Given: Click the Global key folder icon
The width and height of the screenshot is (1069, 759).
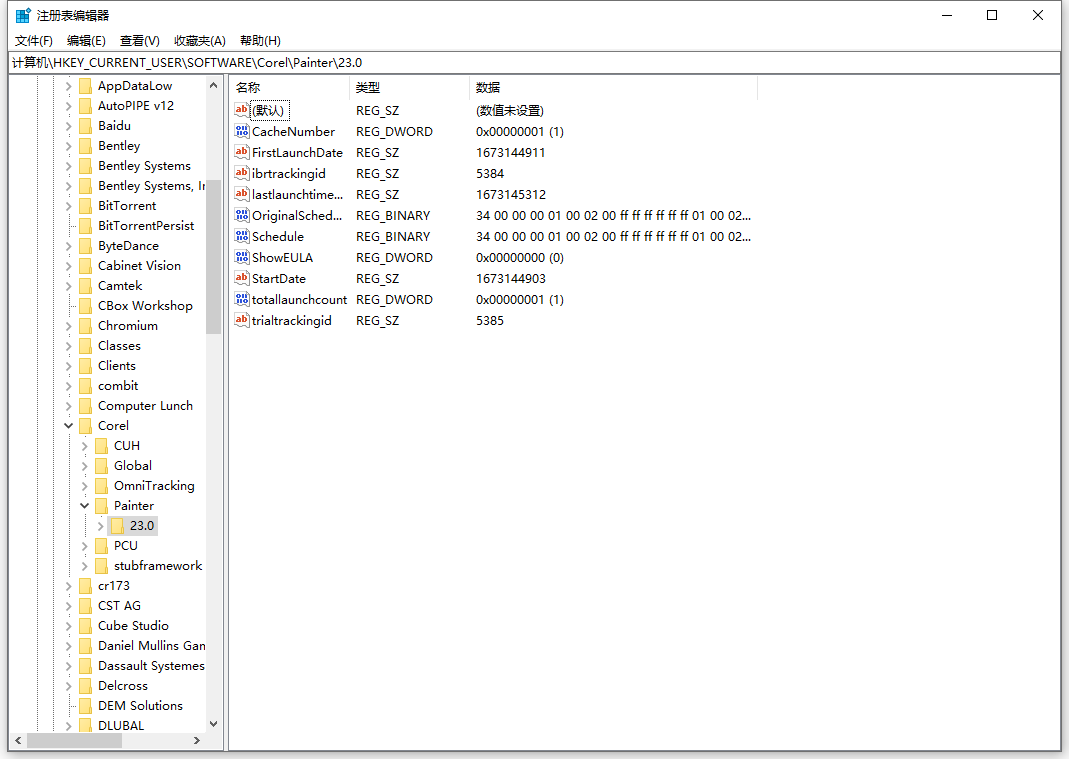Looking at the screenshot, I should pyautogui.click(x=101, y=466).
